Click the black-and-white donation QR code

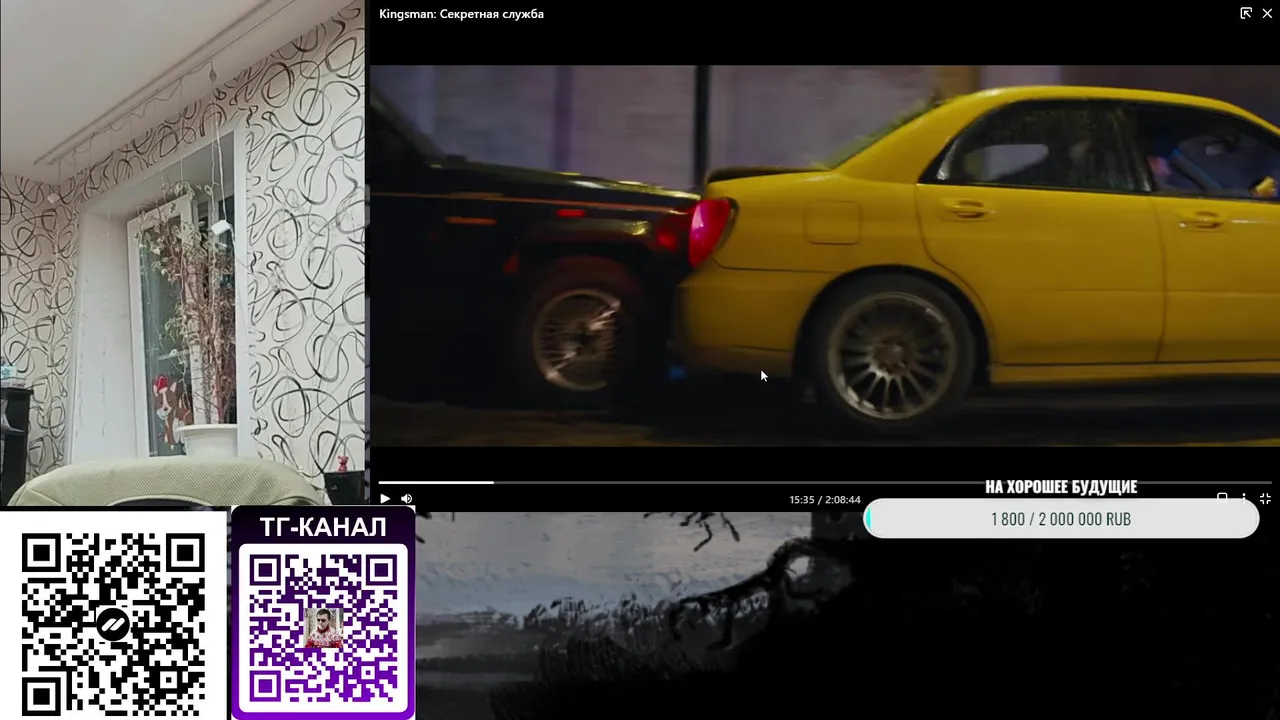point(113,624)
